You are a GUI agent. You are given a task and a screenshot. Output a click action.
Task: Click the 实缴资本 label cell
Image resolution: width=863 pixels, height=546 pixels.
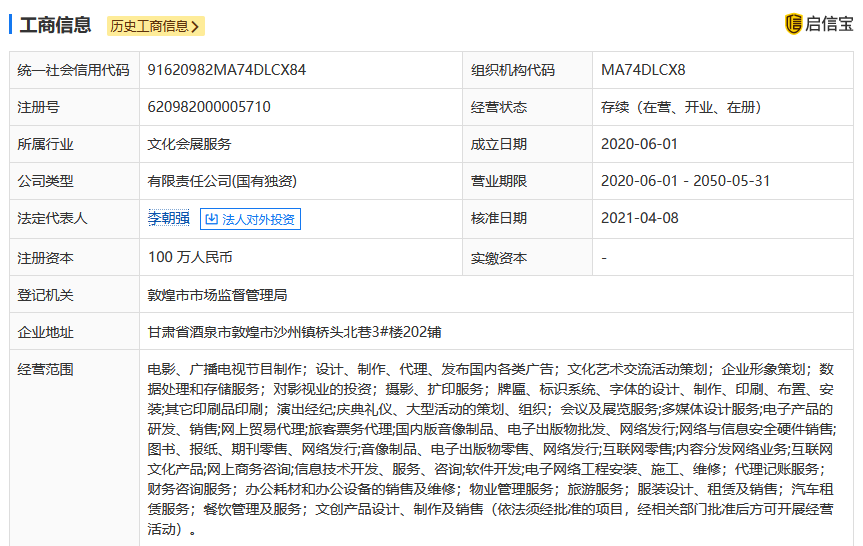coord(527,258)
